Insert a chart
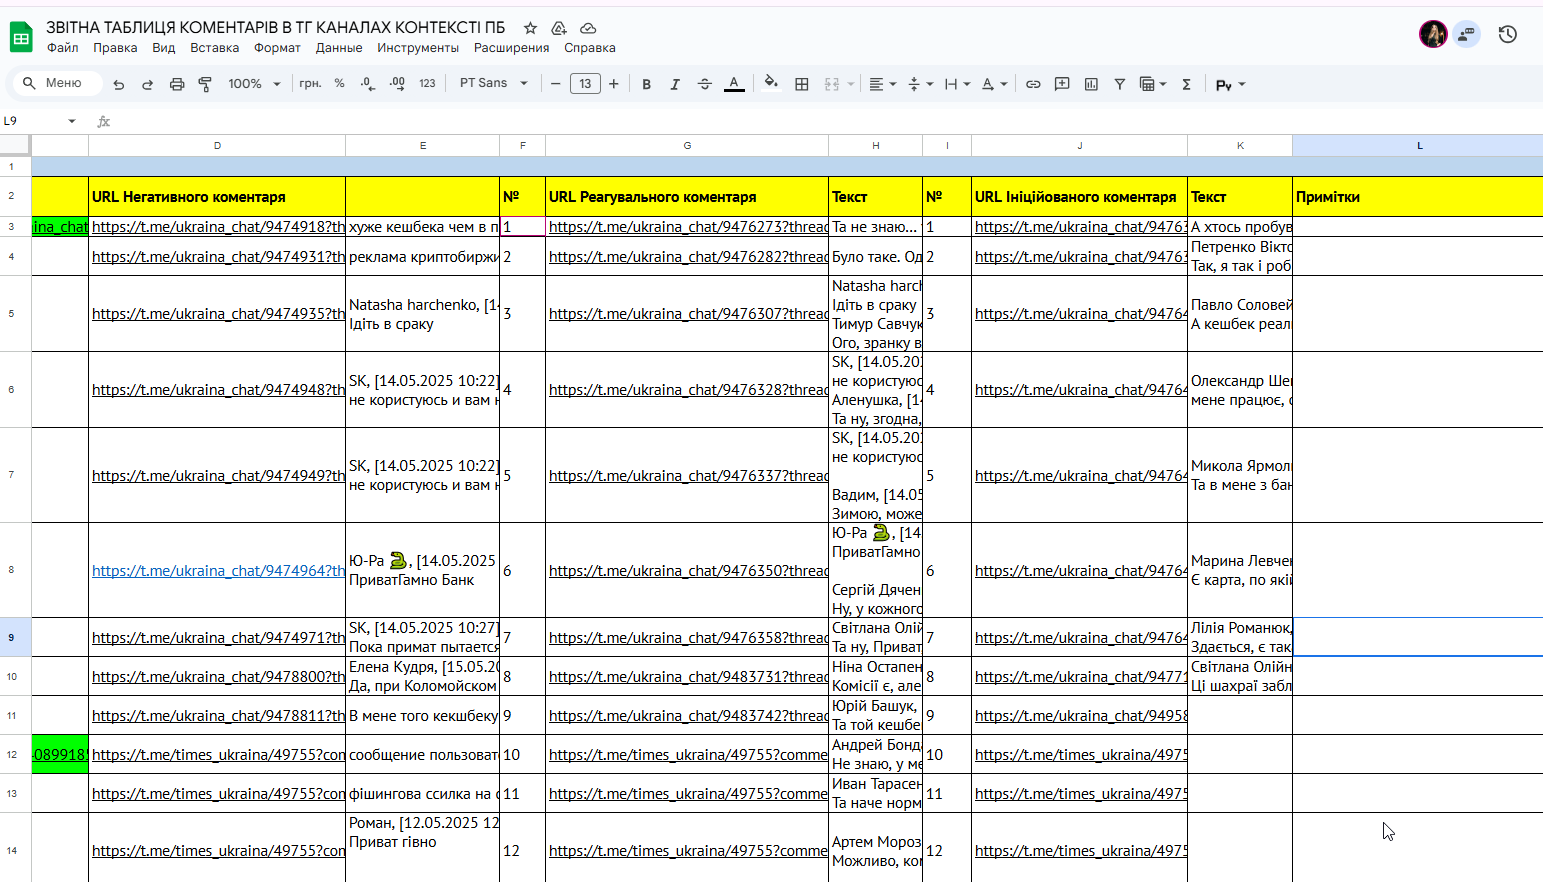 1091,84
